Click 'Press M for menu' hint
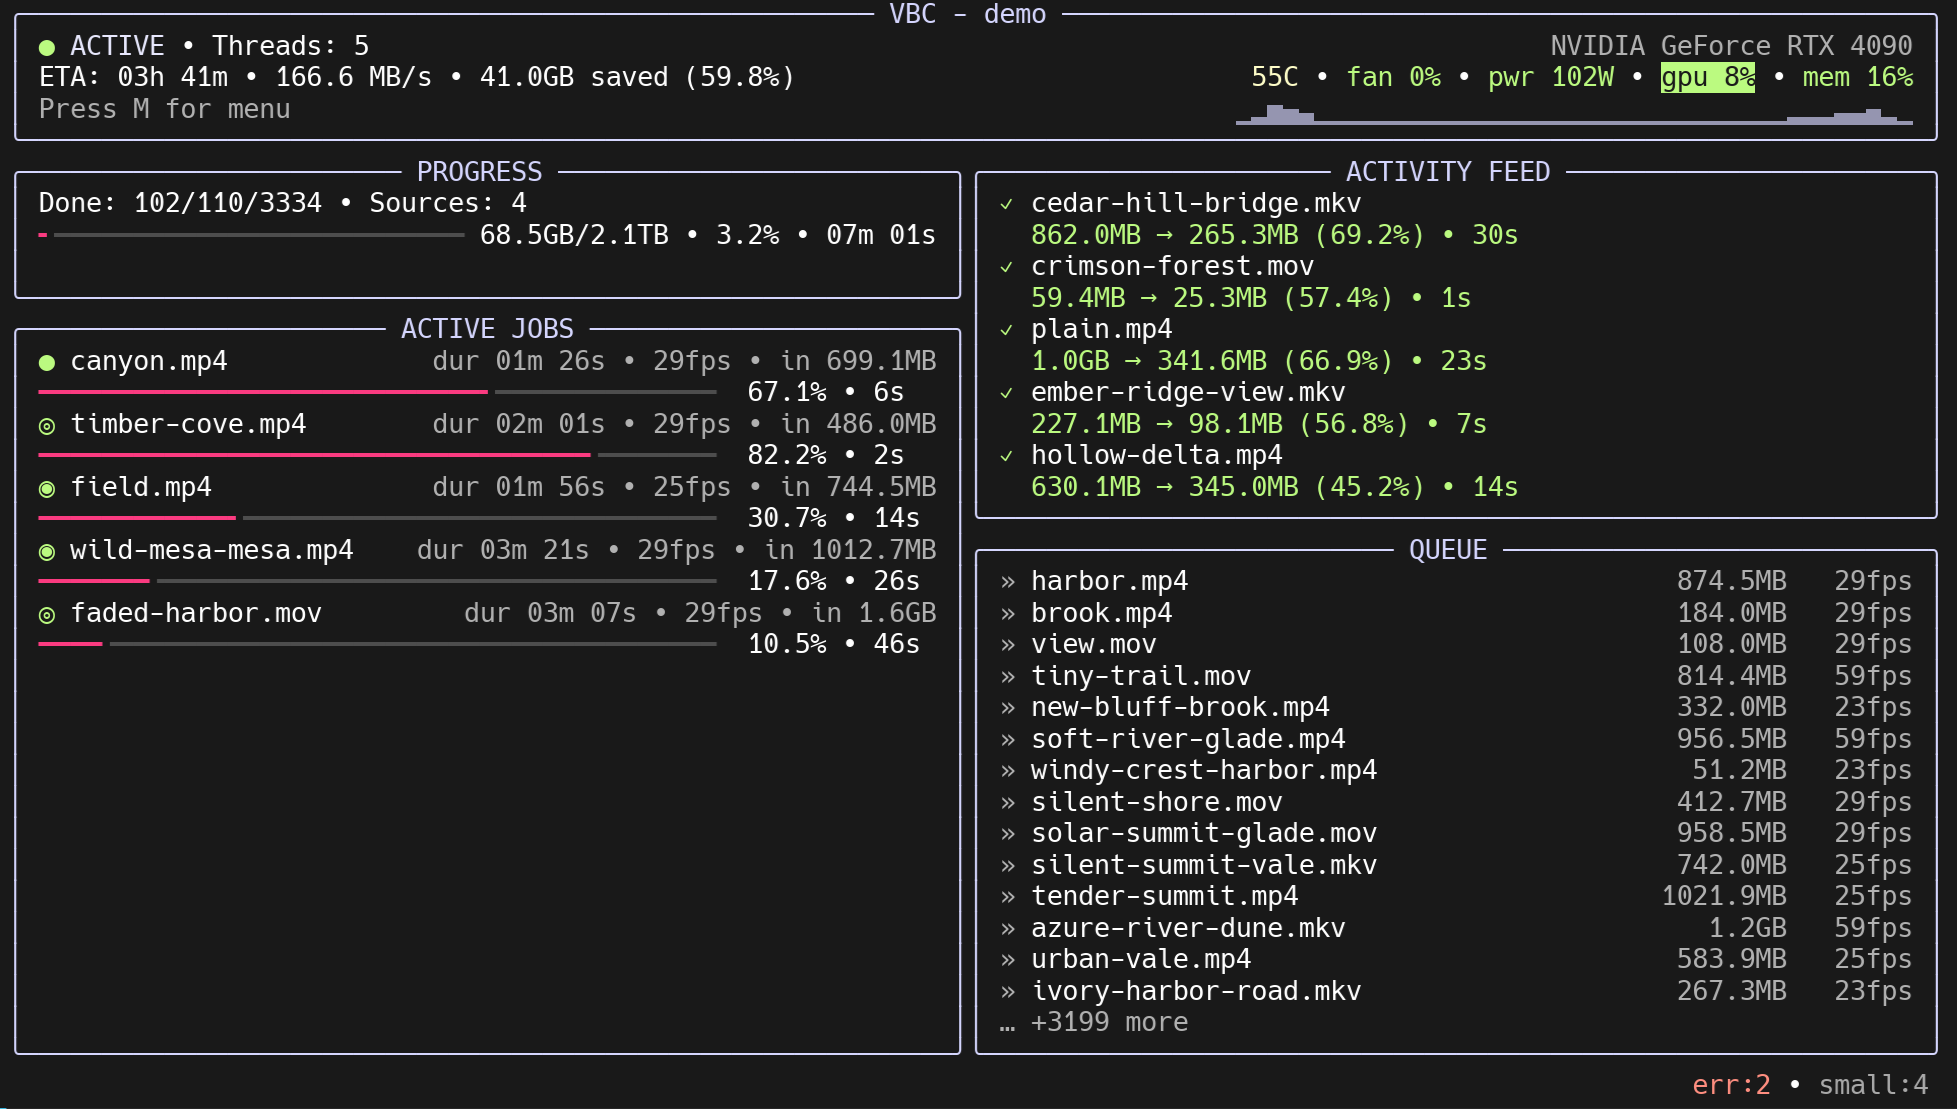This screenshot has width=1957, height=1109. (x=164, y=109)
